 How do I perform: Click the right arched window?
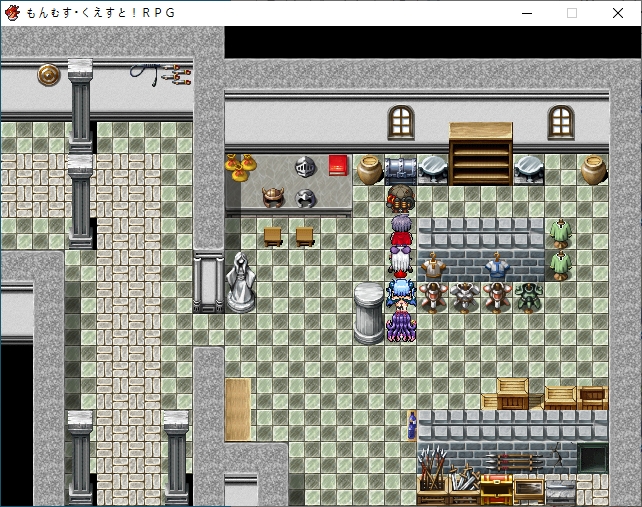[561, 122]
